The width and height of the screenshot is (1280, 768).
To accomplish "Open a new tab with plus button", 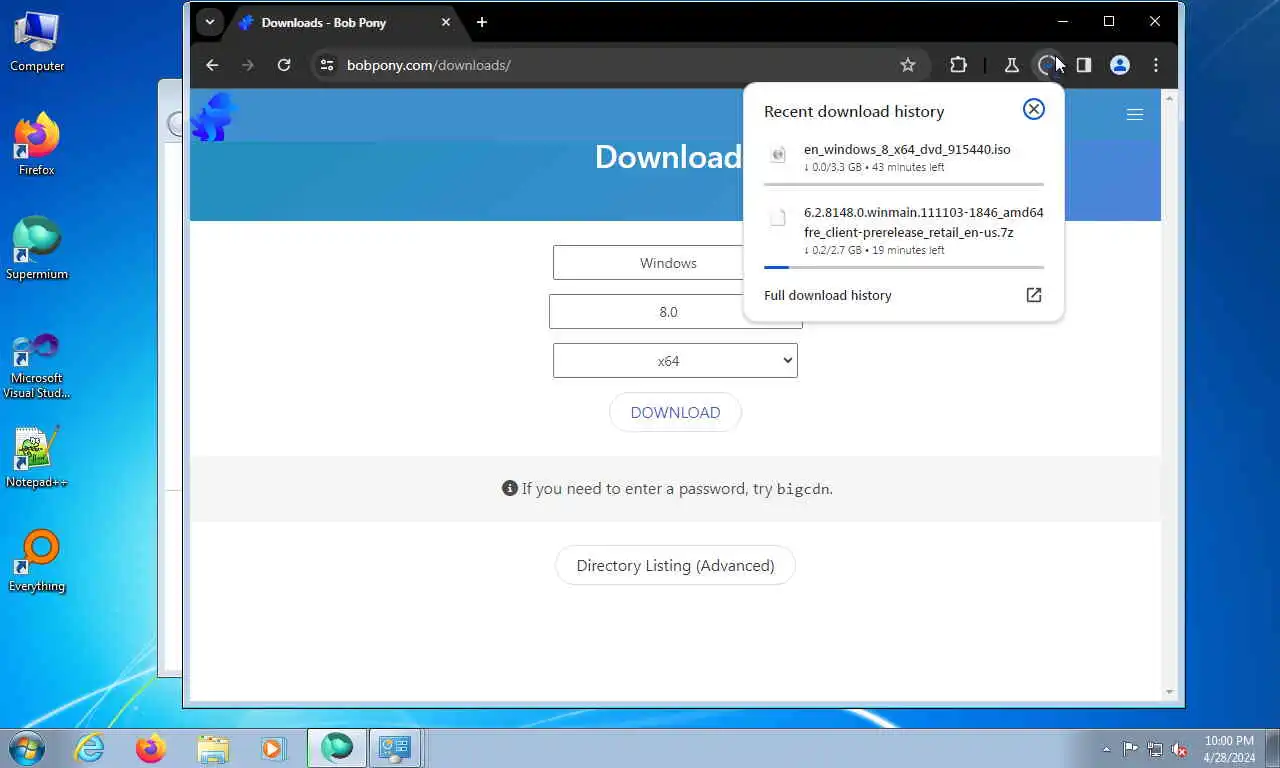I will pyautogui.click(x=482, y=22).
